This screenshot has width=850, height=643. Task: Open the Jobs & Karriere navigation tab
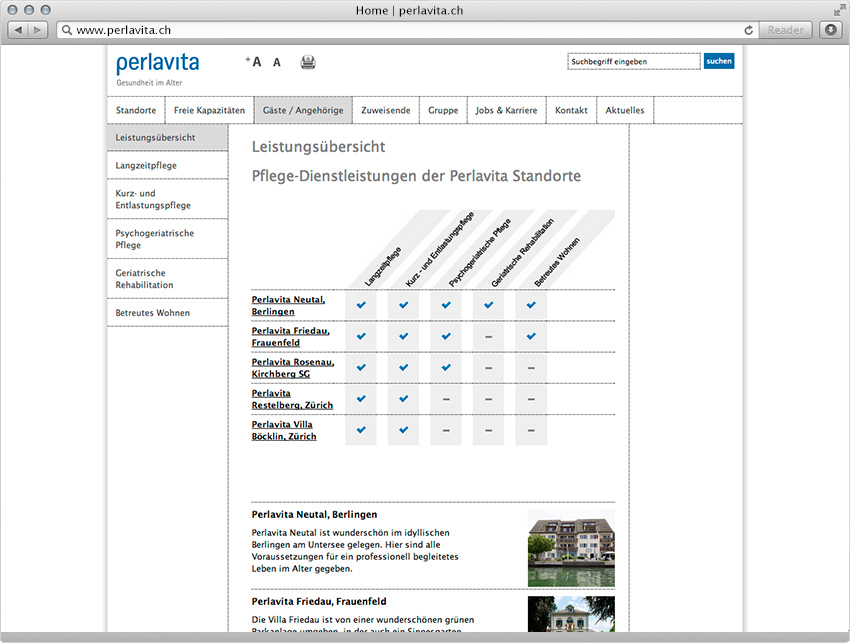click(x=506, y=110)
